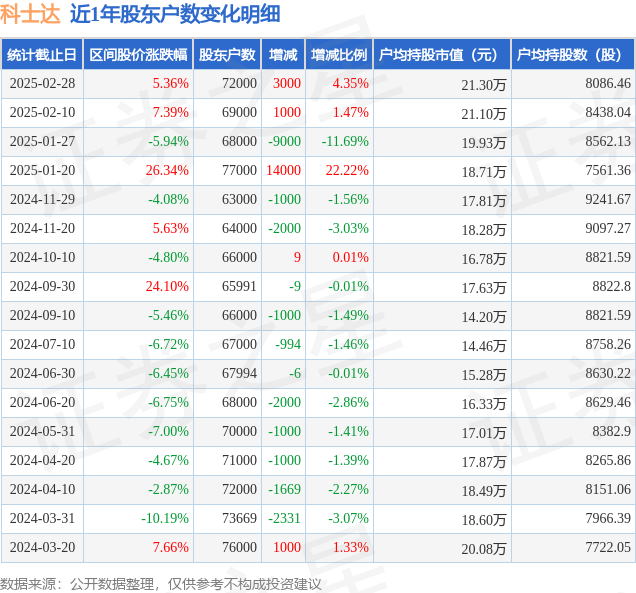Screen dimensions: 636x593
Task: Click the date cell 2024-06-30
Action: (x=42, y=374)
